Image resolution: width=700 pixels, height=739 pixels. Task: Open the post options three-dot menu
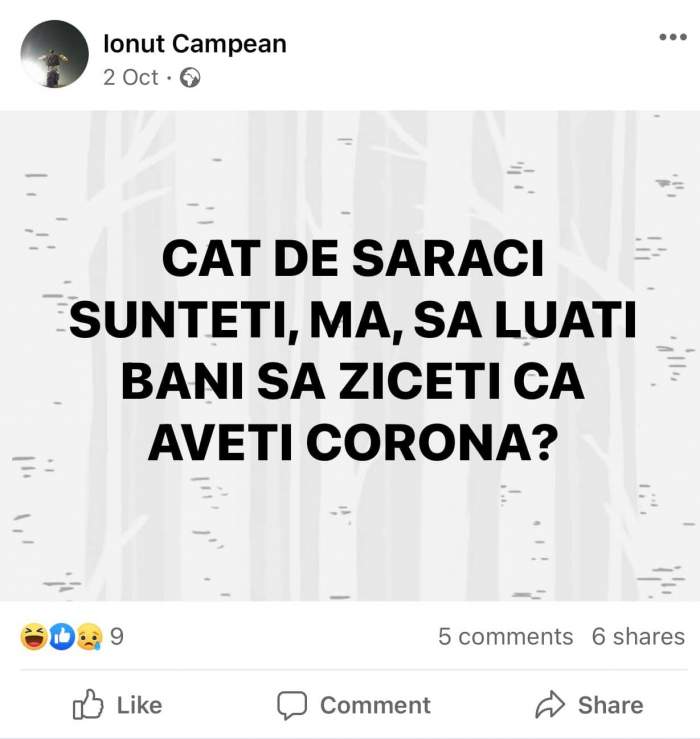pyautogui.click(x=672, y=39)
